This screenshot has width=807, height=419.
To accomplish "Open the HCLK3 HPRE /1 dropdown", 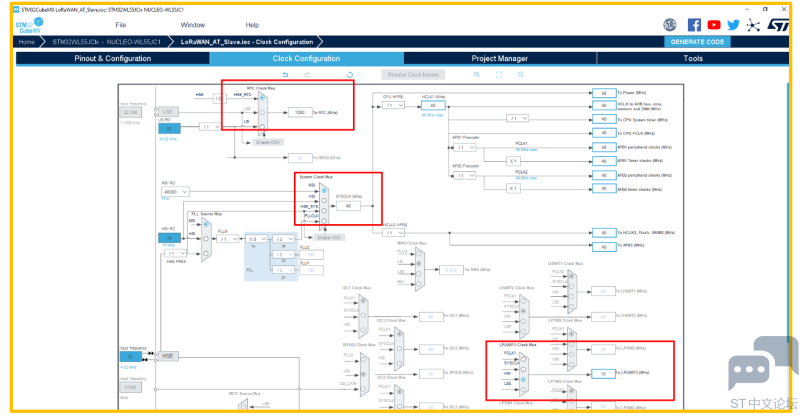I will tap(393, 233).
